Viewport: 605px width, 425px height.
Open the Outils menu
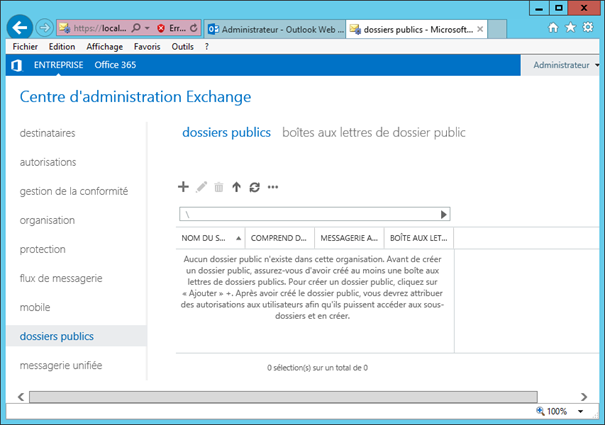tap(183, 47)
